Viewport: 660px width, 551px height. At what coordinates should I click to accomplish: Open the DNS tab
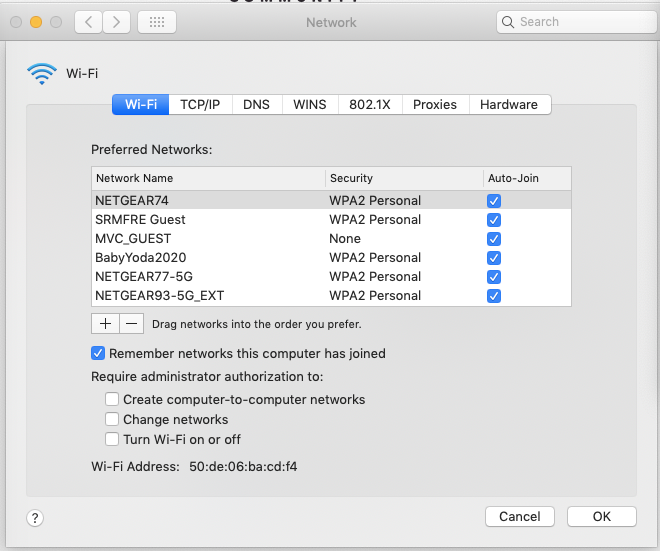(256, 104)
